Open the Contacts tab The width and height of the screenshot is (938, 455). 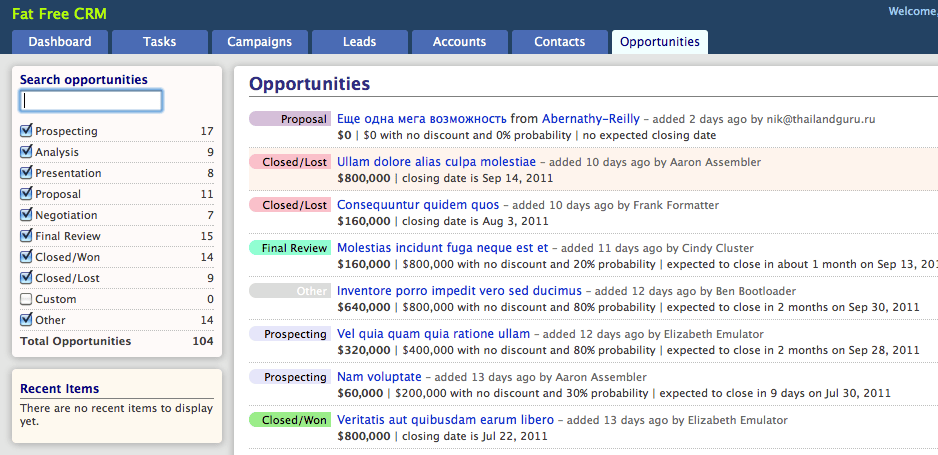(x=559, y=42)
